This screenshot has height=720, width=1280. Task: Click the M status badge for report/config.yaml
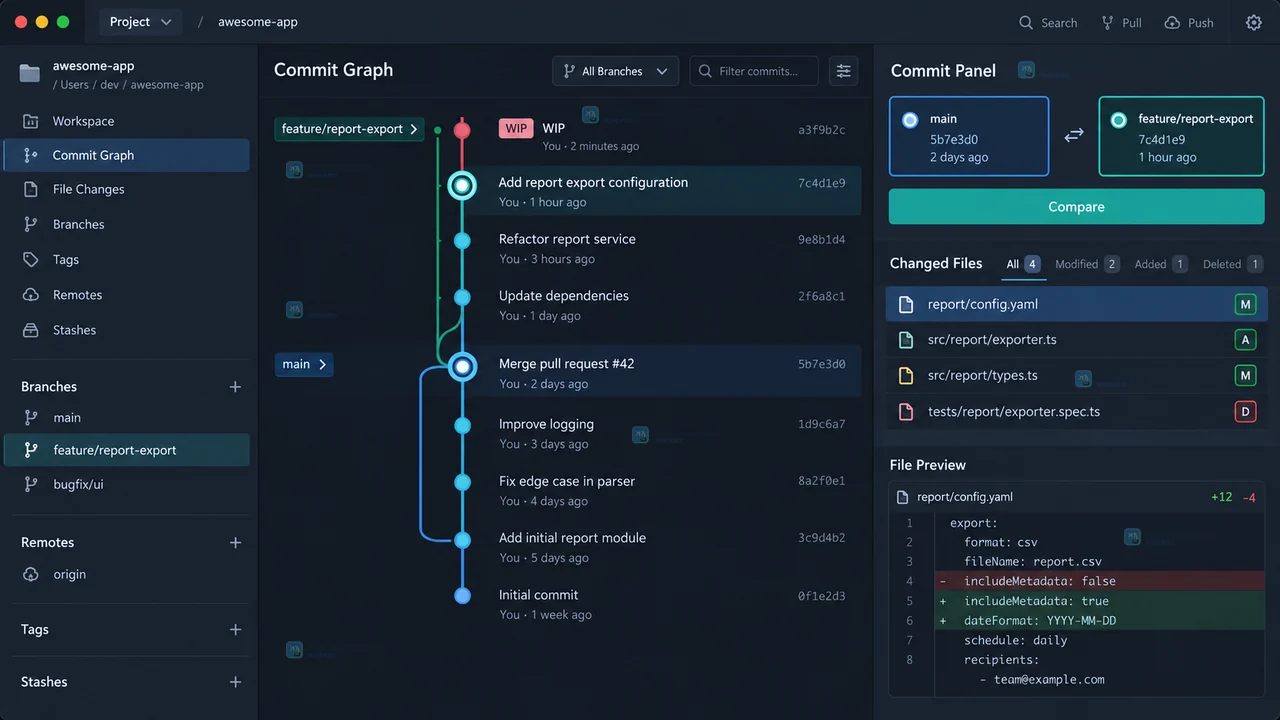(x=1245, y=304)
